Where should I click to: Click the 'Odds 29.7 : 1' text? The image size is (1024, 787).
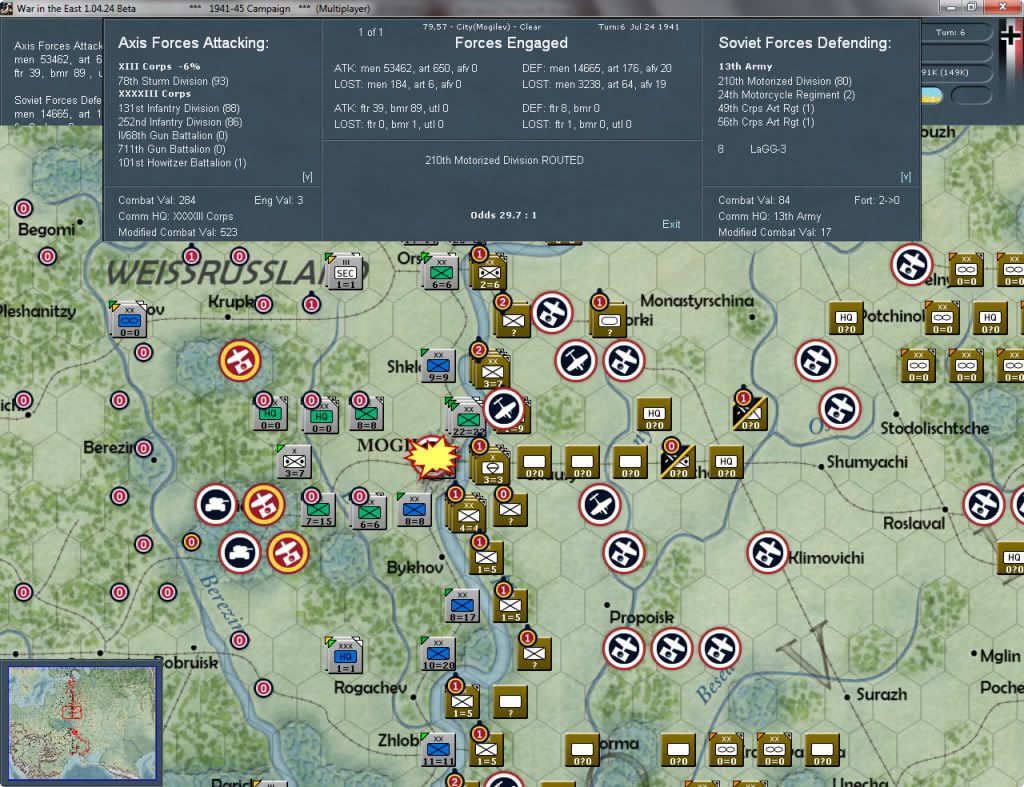(x=504, y=215)
